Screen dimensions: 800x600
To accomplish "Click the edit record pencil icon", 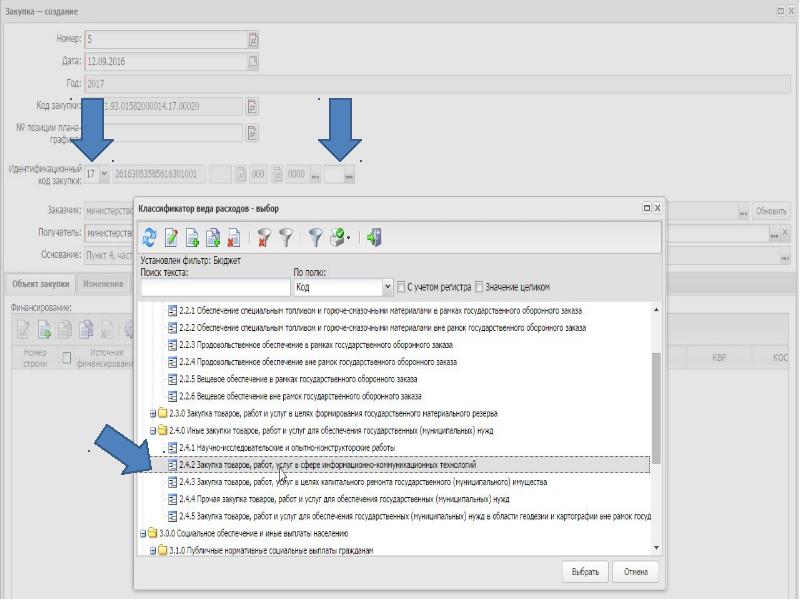I will tap(171, 237).
